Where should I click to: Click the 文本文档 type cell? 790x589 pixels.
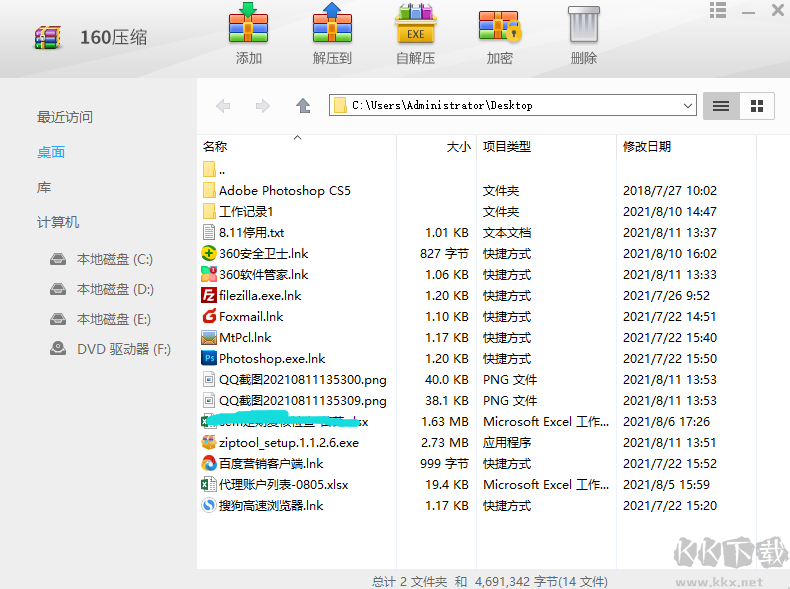coord(507,233)
